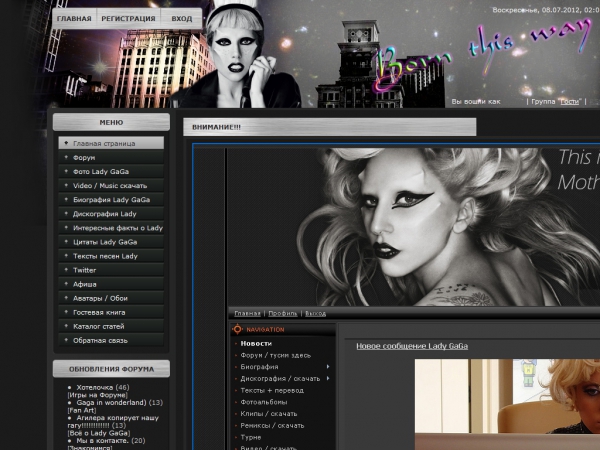Open Цитаты Lady GaGa menu item
Viewport: 600px width, 450px height.
coord(111,242)
